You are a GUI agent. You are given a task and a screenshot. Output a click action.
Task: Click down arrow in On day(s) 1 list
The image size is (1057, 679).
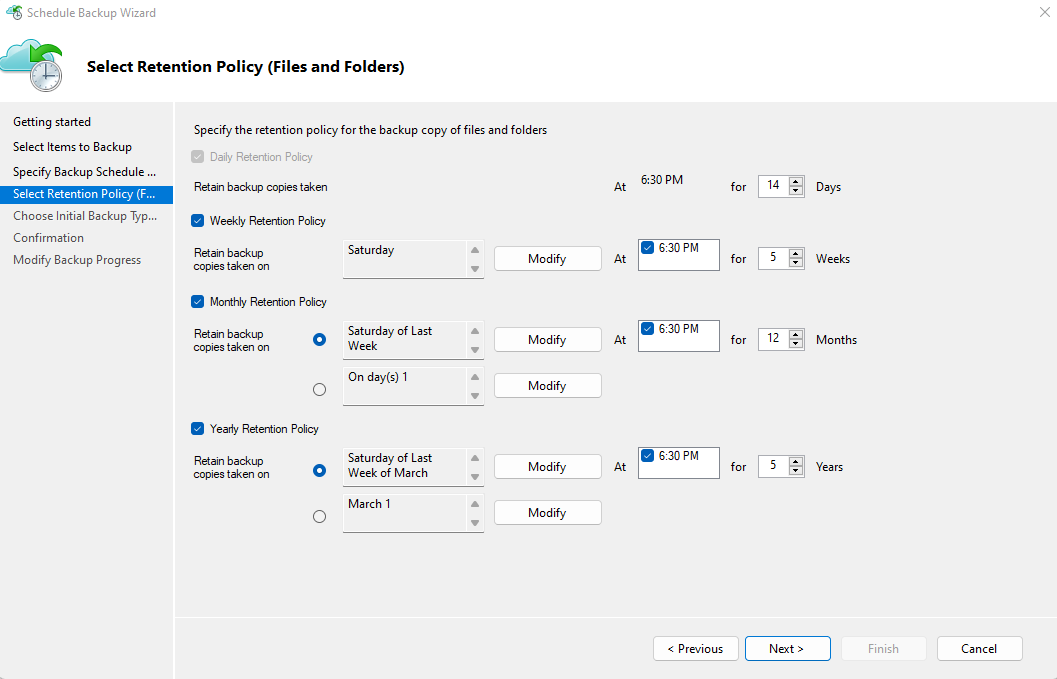[475, 396]
